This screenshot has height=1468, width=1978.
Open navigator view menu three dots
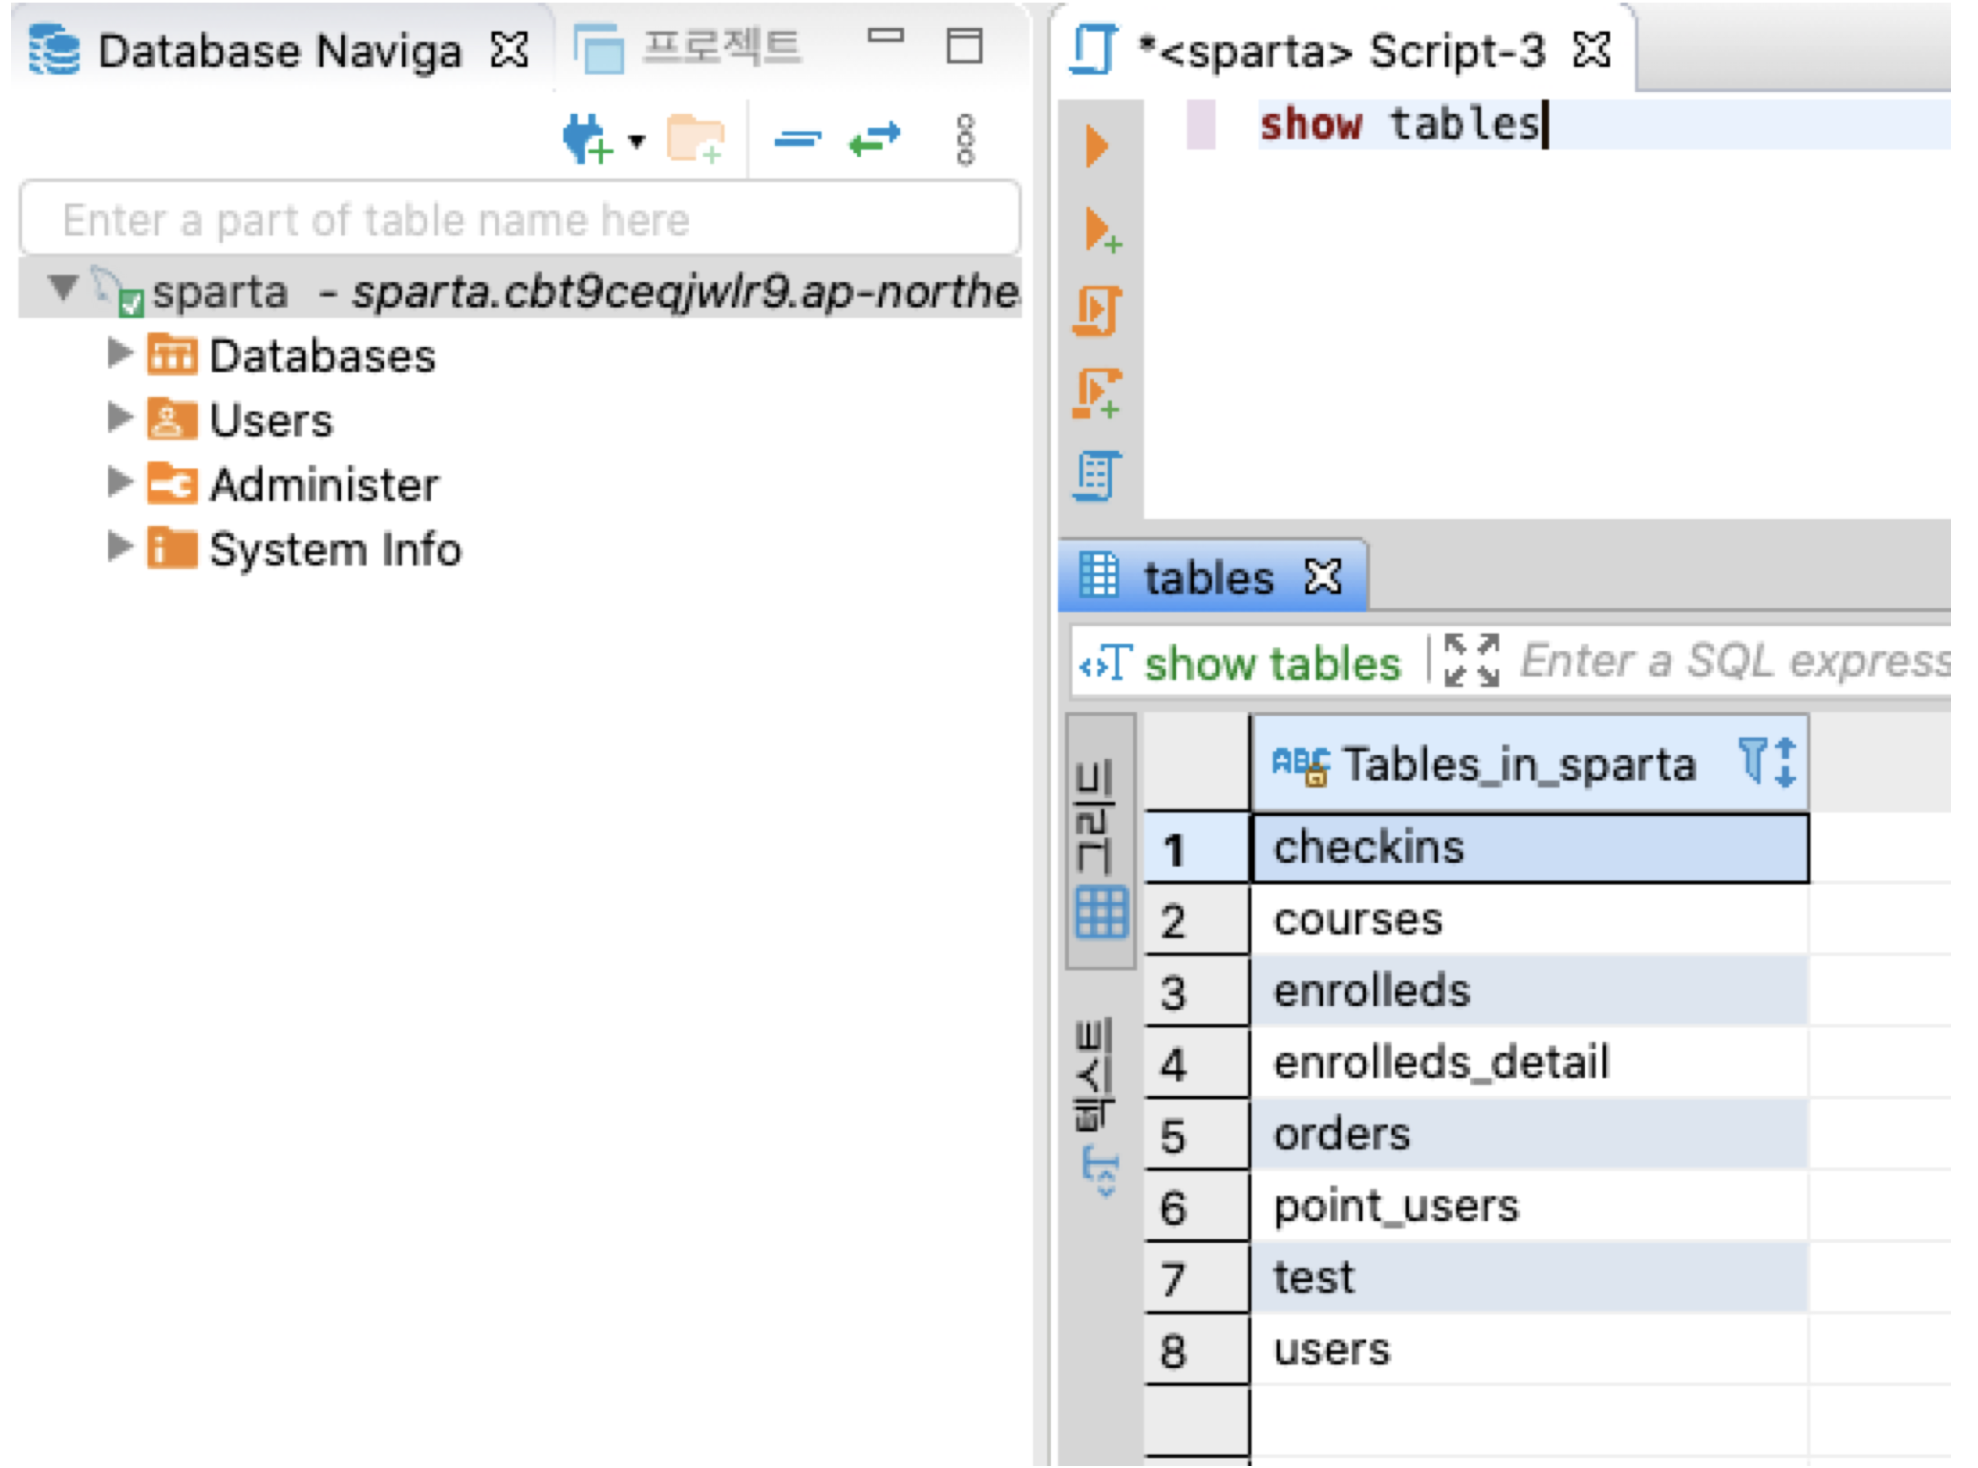[965, 139]
